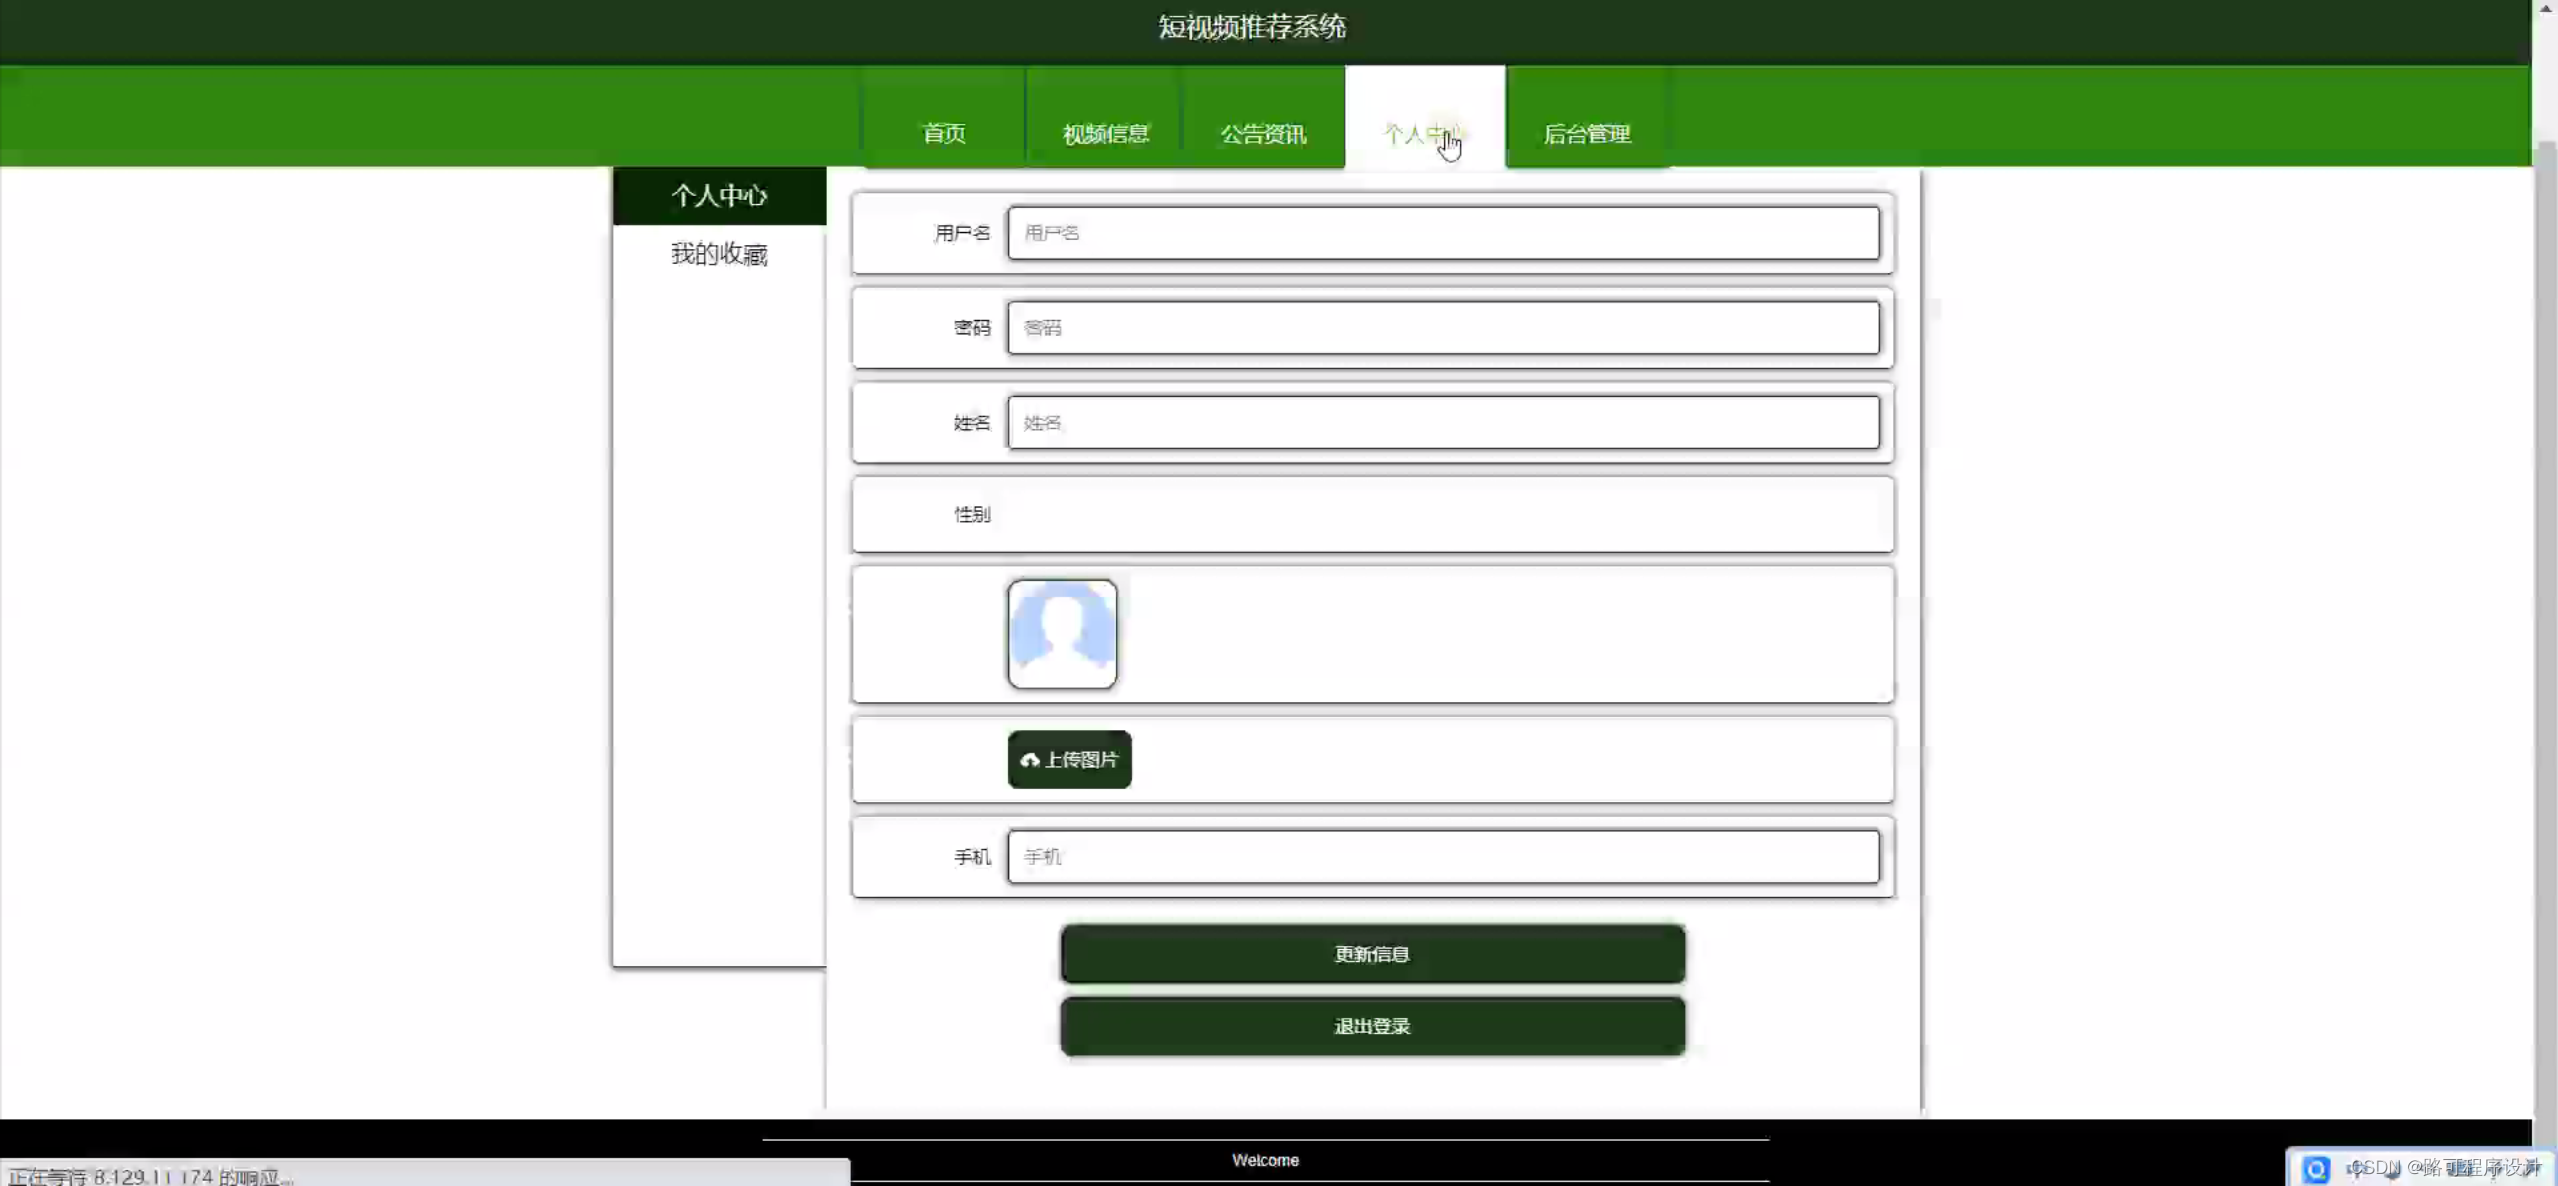Open the 首页 navigation tab
Viewport: 2558px width, 1186px height.
click(x=943, y=133)
